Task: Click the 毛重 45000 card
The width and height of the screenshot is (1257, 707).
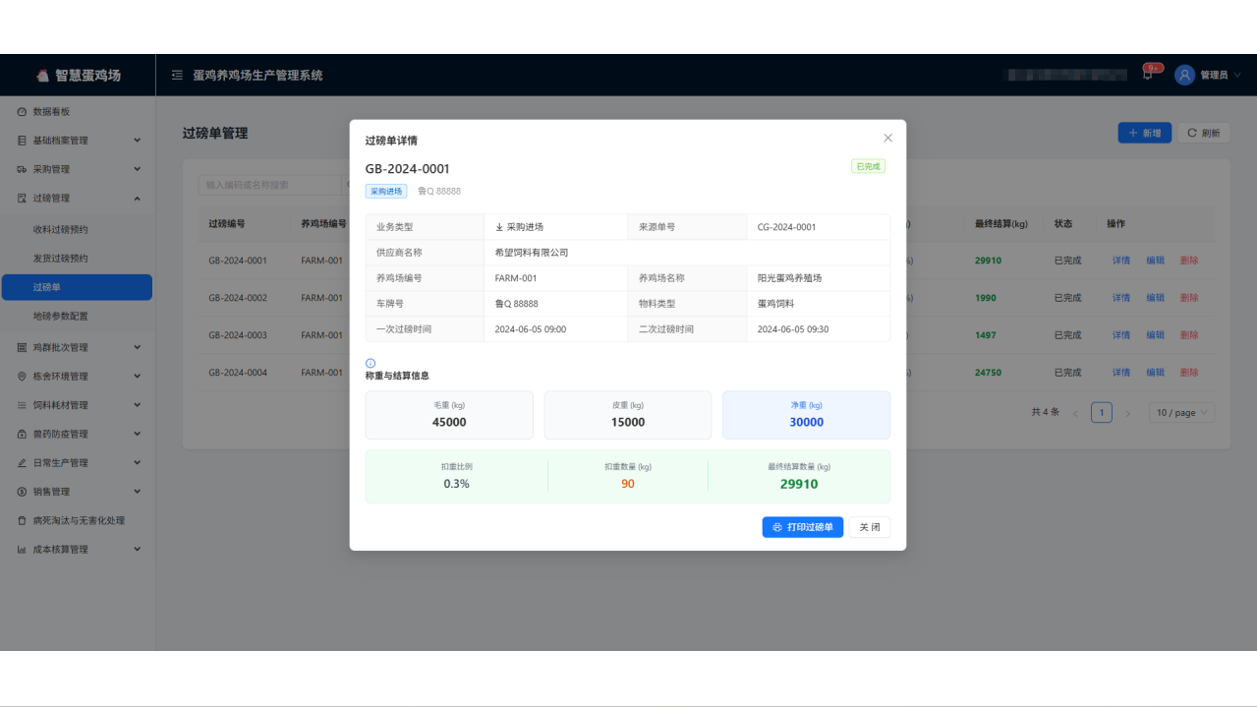Action: point(449,415)
